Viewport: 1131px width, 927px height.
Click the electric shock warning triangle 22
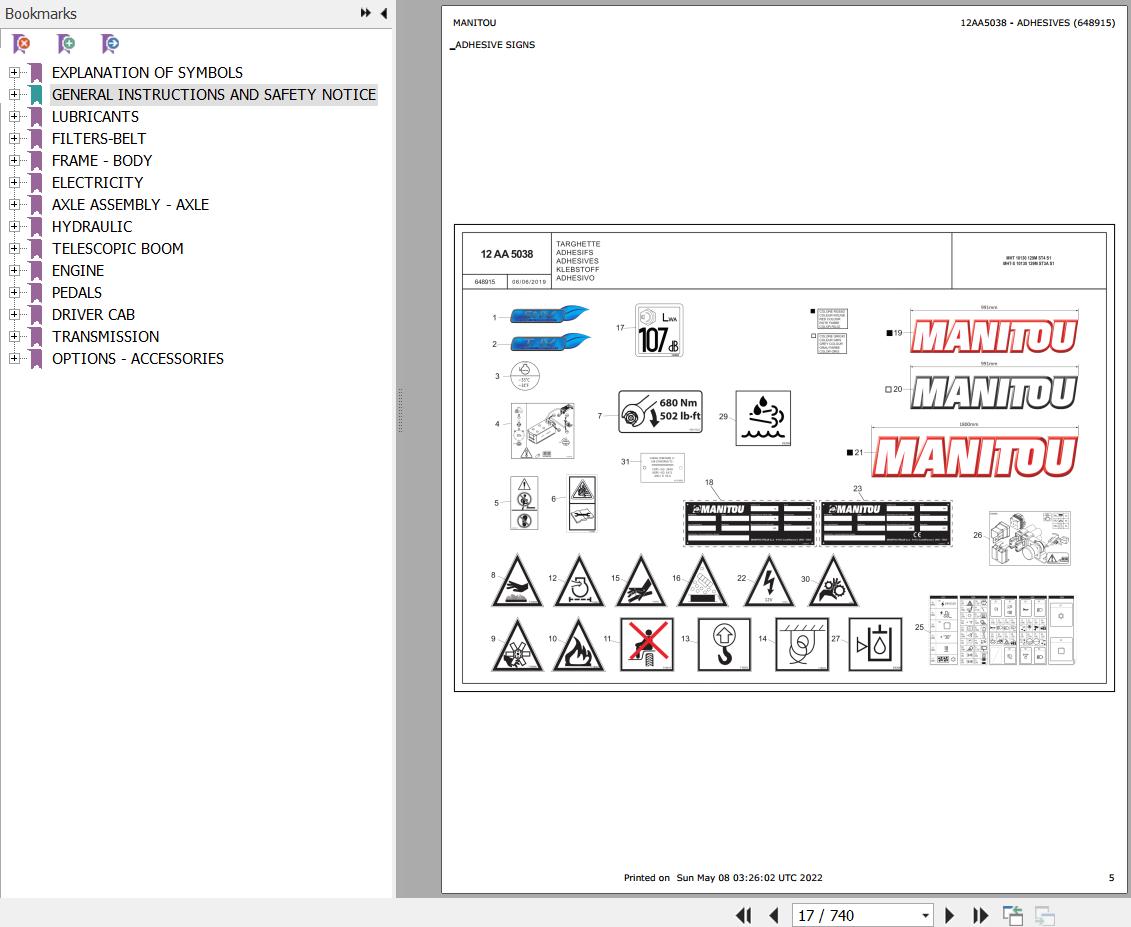coord(769,581)
